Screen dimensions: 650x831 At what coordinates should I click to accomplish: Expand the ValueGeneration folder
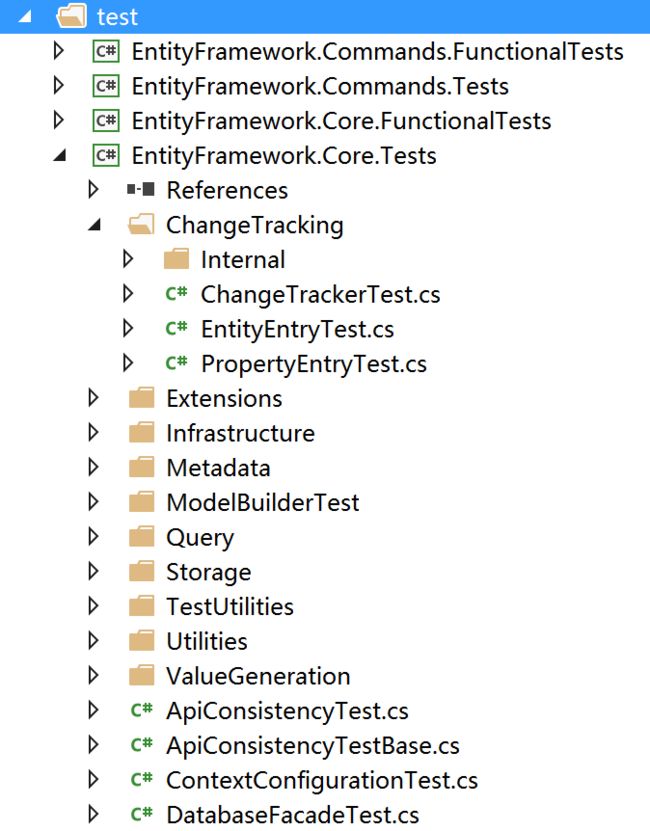(93, 675)
